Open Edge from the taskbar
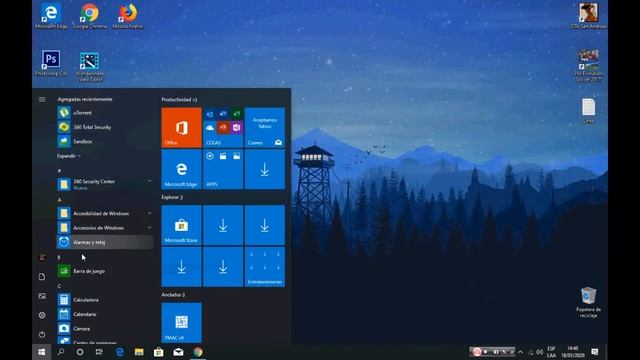This screenshot has height=360, width=640. [x=120, y=352]
